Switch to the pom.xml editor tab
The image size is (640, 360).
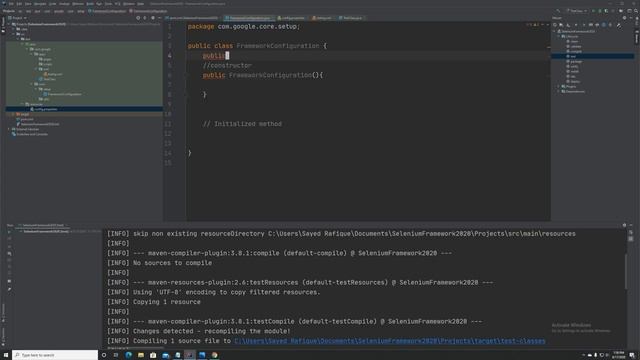192,18
